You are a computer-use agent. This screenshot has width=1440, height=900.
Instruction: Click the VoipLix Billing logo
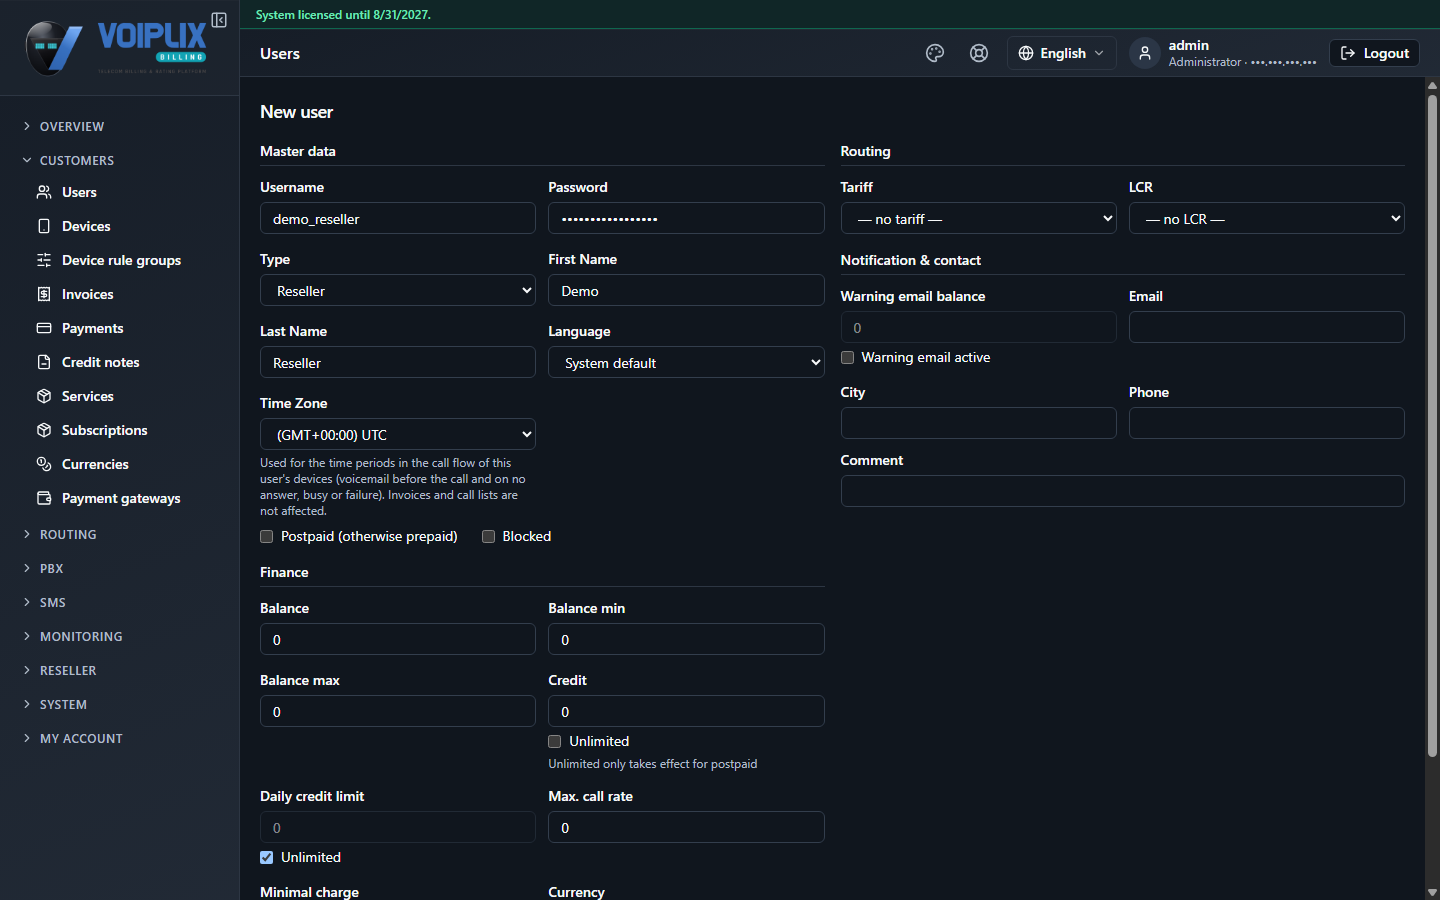click(x=116, y=47)
